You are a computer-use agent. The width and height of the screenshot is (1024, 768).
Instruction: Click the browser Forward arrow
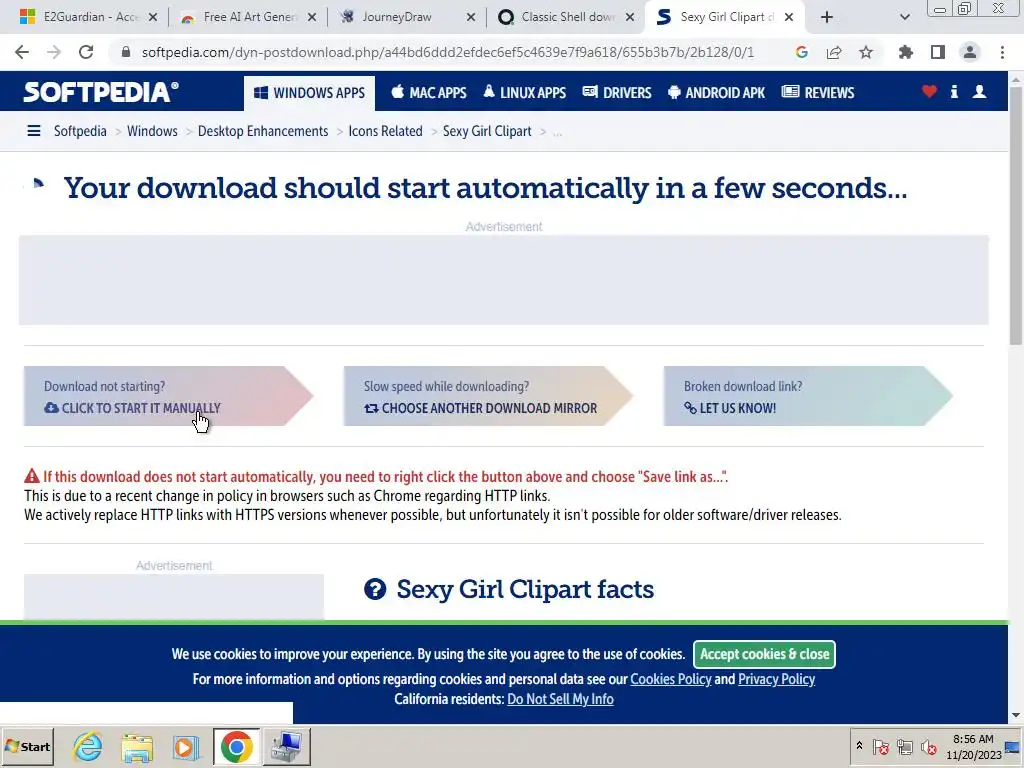(54, 52)
